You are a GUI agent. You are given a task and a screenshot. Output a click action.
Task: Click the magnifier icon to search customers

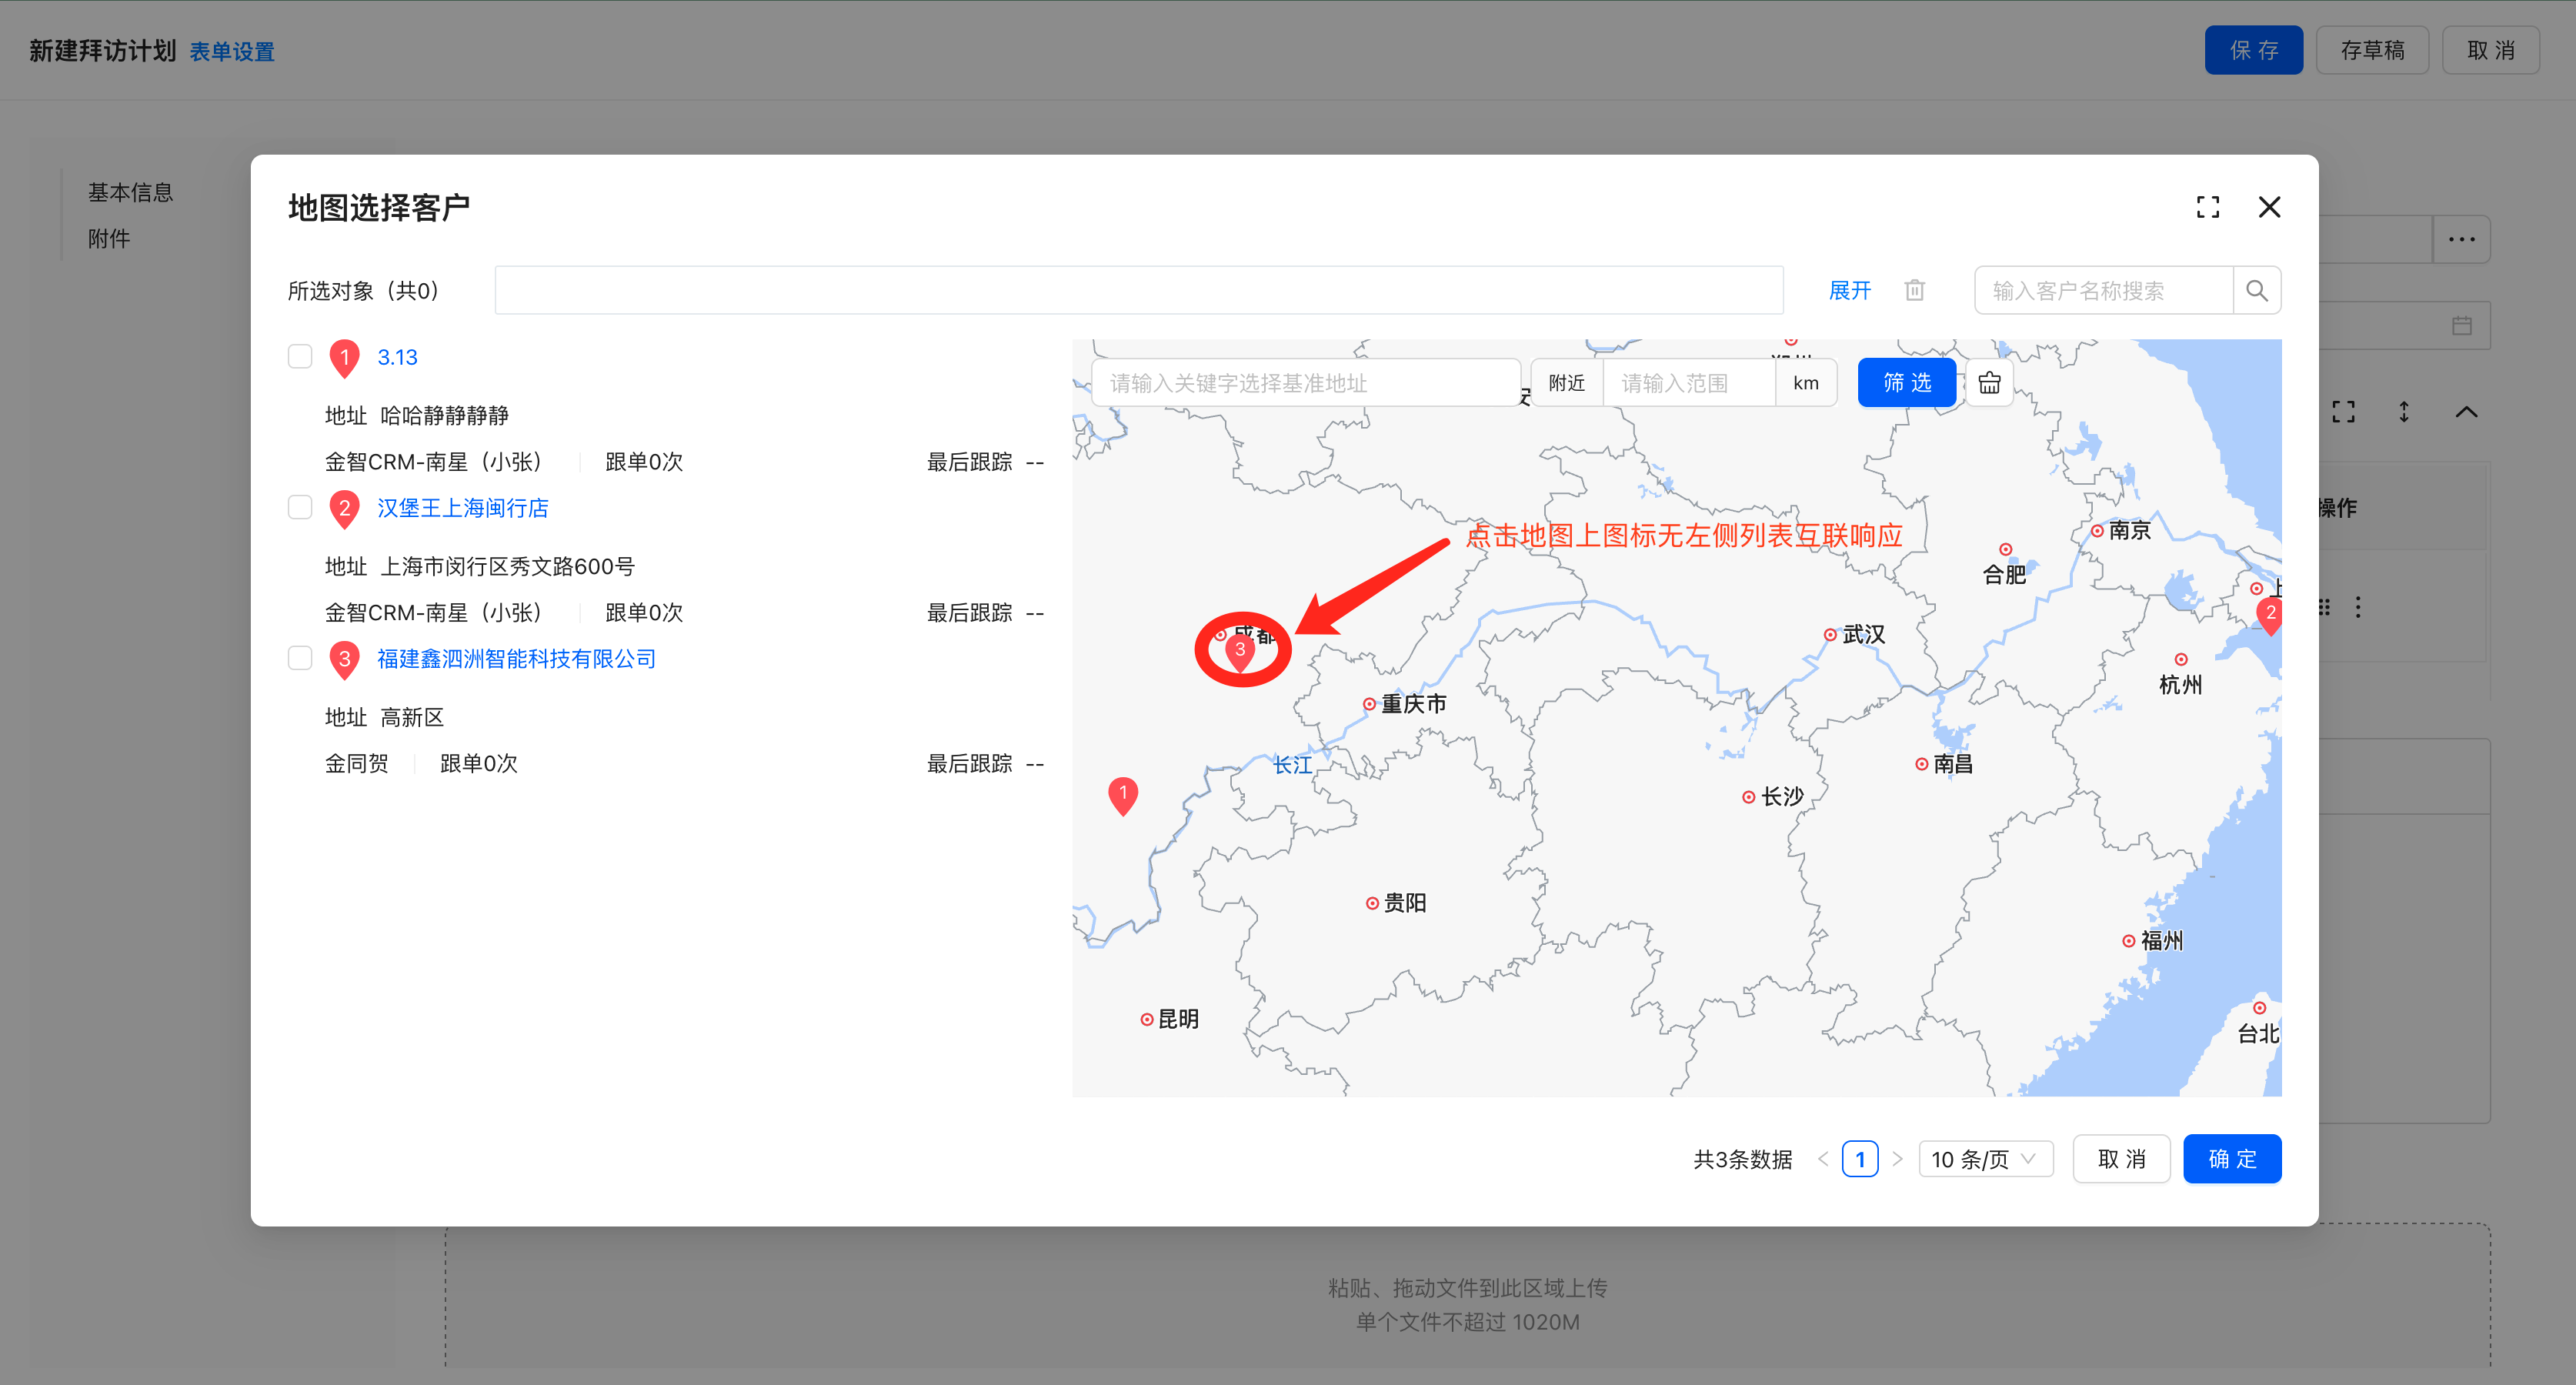[x=2256, y=290]
